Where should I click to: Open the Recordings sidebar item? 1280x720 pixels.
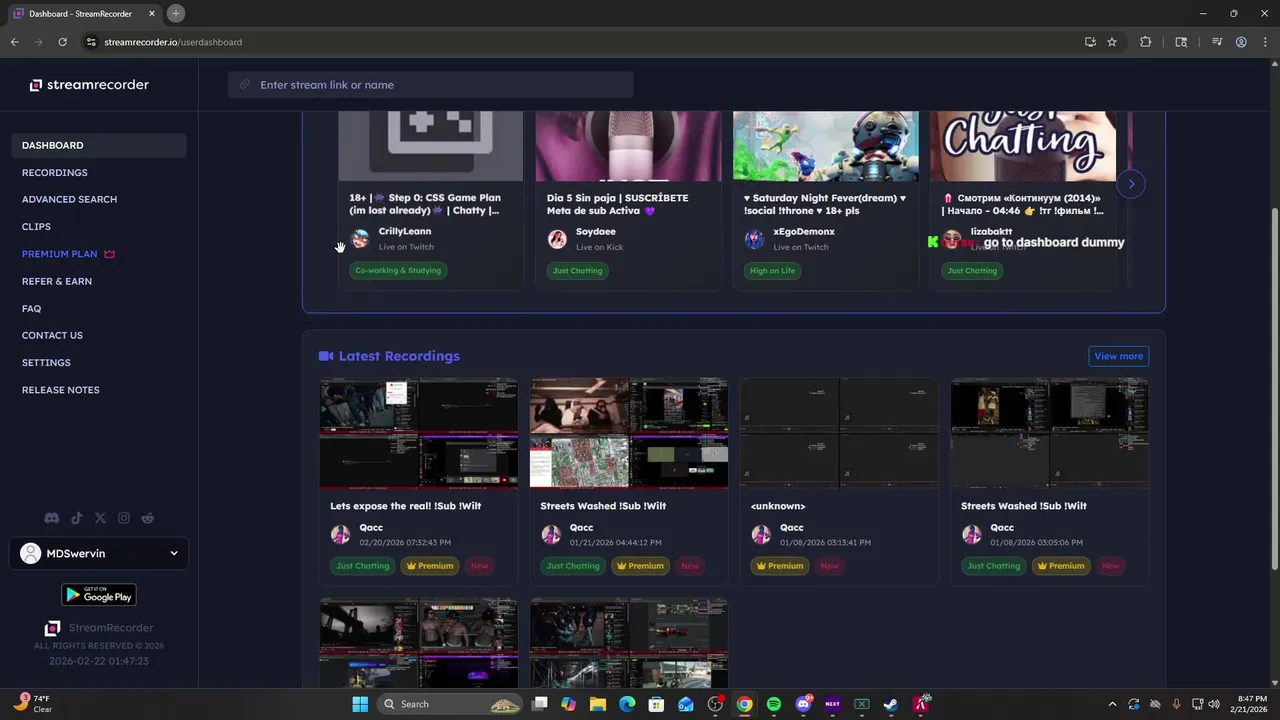54,172
